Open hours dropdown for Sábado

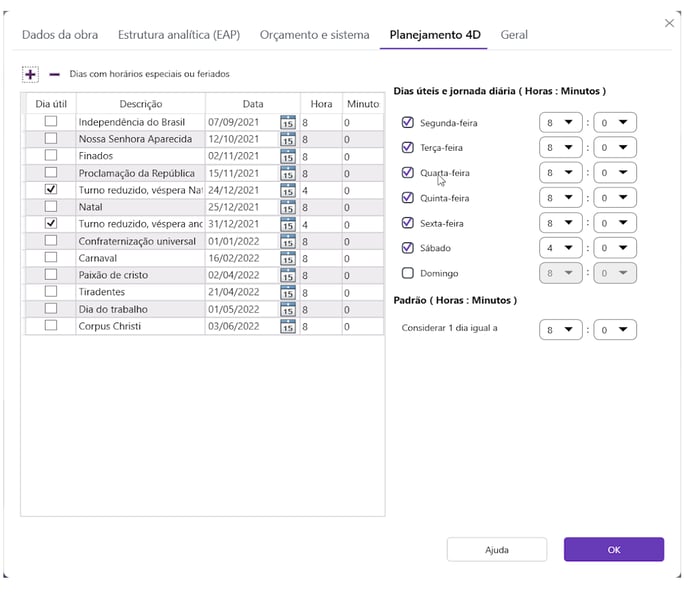560,247
